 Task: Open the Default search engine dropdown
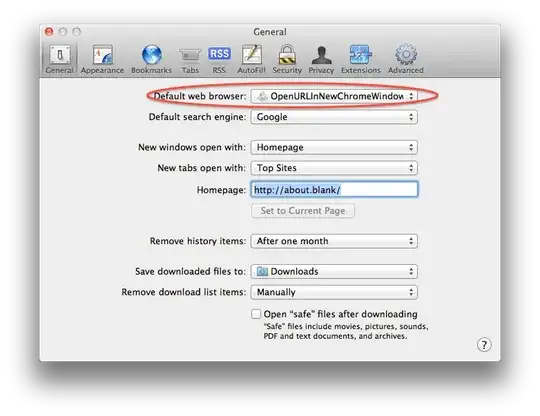[x=334, y=117]
